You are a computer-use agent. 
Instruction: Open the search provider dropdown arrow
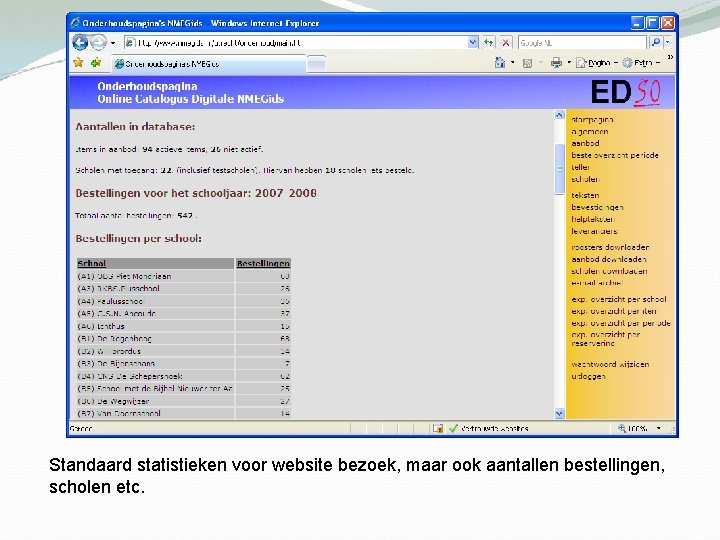[x=668, y=42]
